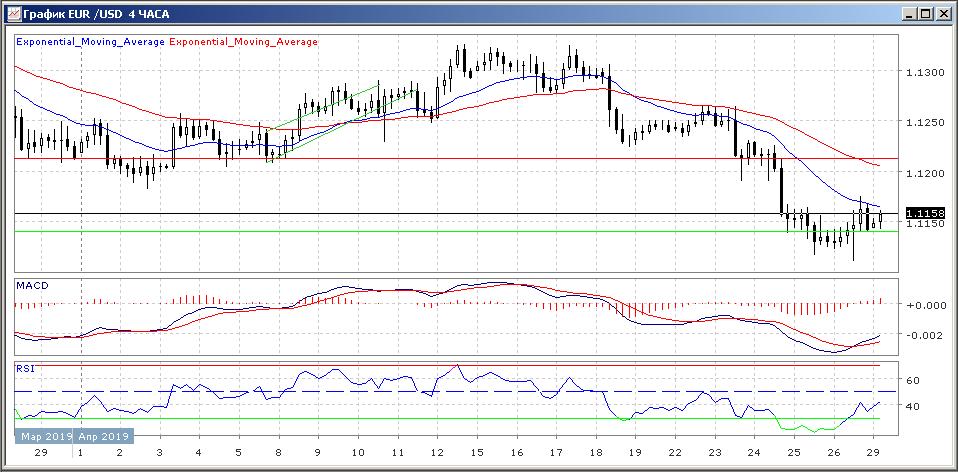958x472 pixels.
Task: Click date 23 on time axis
Action: (x=715, y=453)
